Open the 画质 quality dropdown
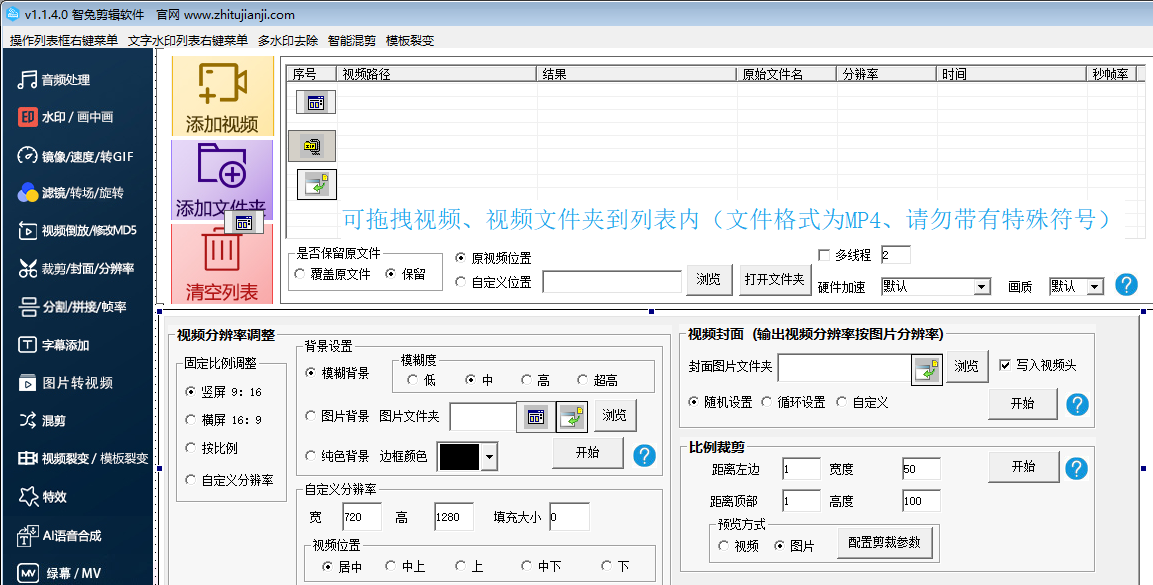The height and width of the screenshot is (585, 1153). point(1094,287)
